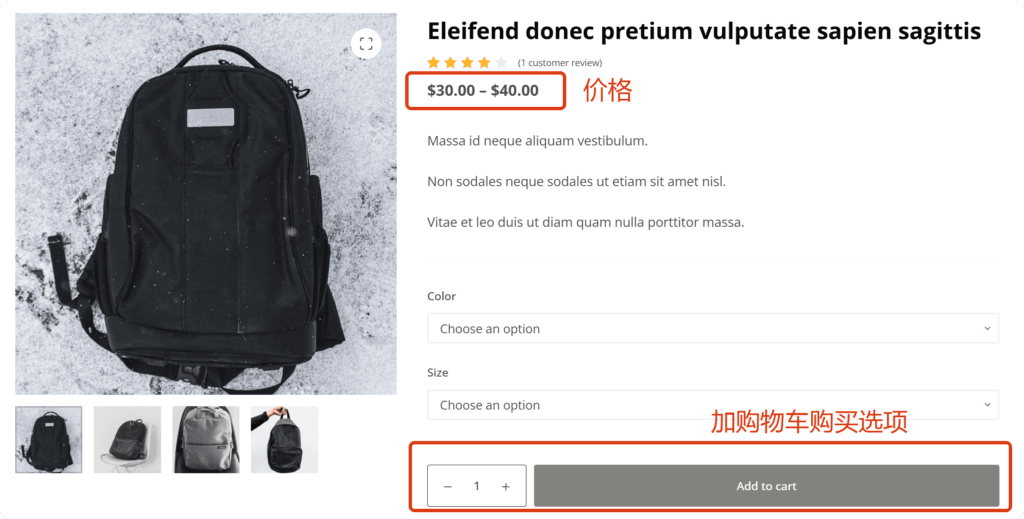Viewport: 1024px width, 519px height.
Task: Click the star rating icons
Action: pos(466,63)
